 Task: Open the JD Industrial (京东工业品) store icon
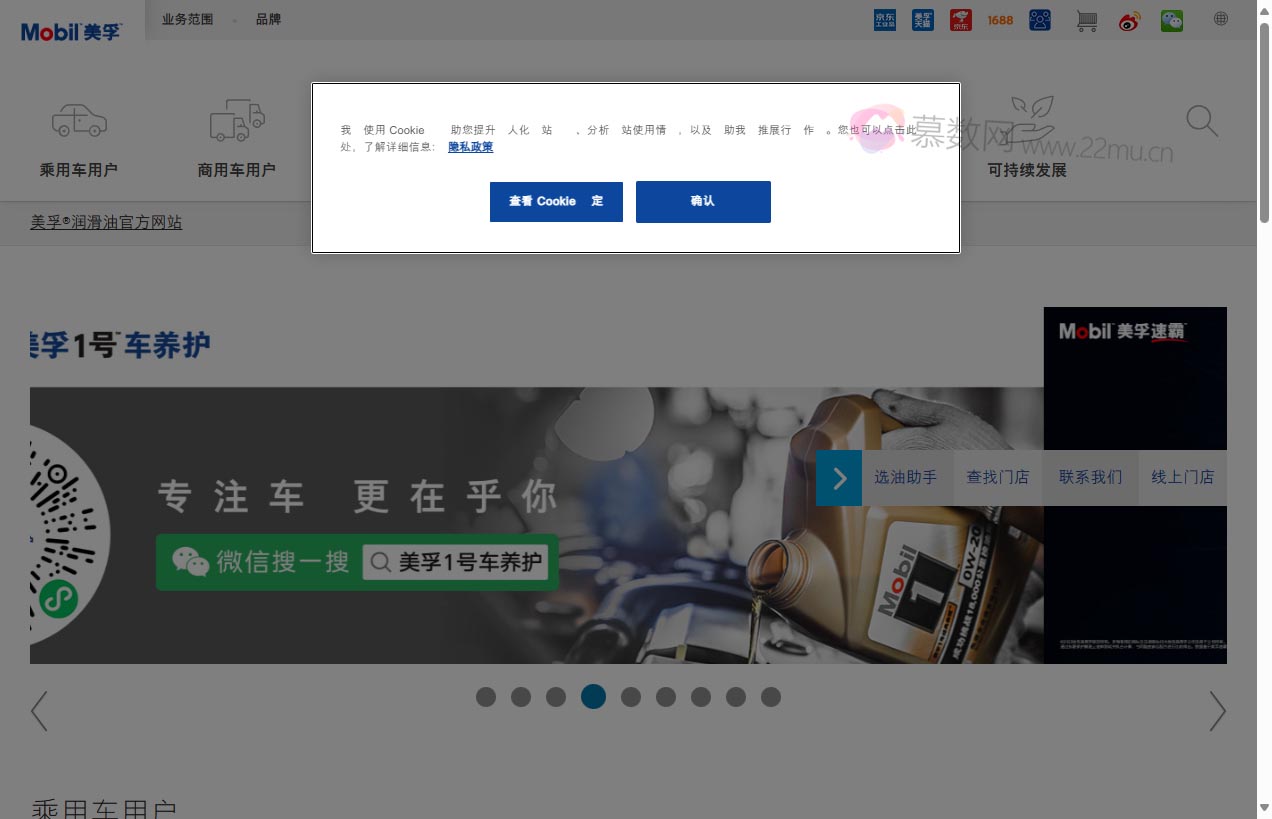point(884,20)
